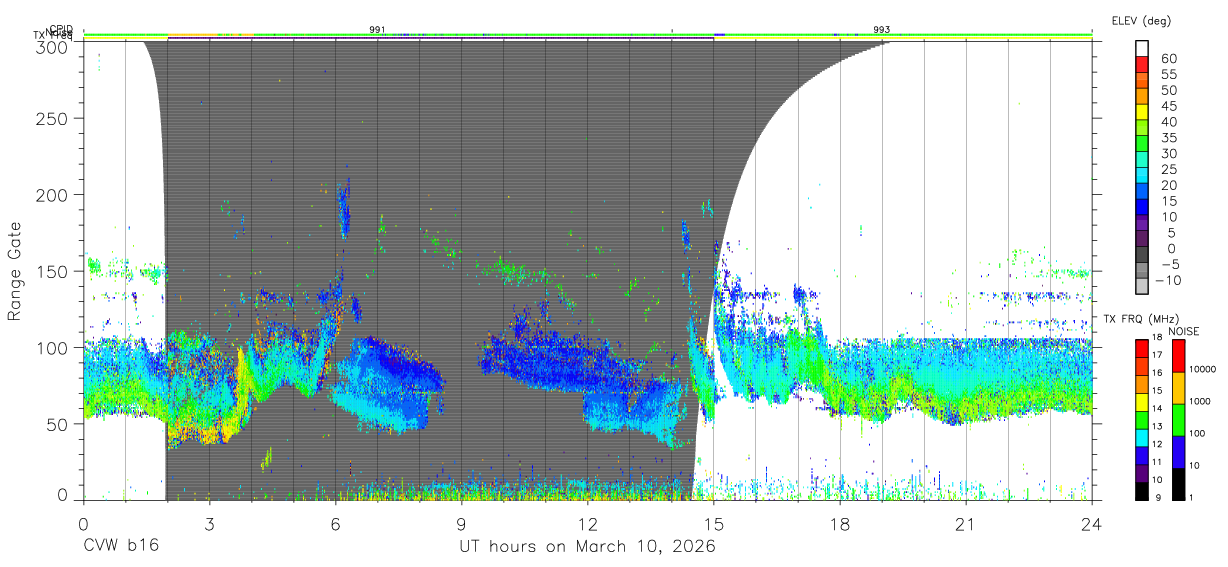
Task: Click range gate tick label 250
Action: 51,118
